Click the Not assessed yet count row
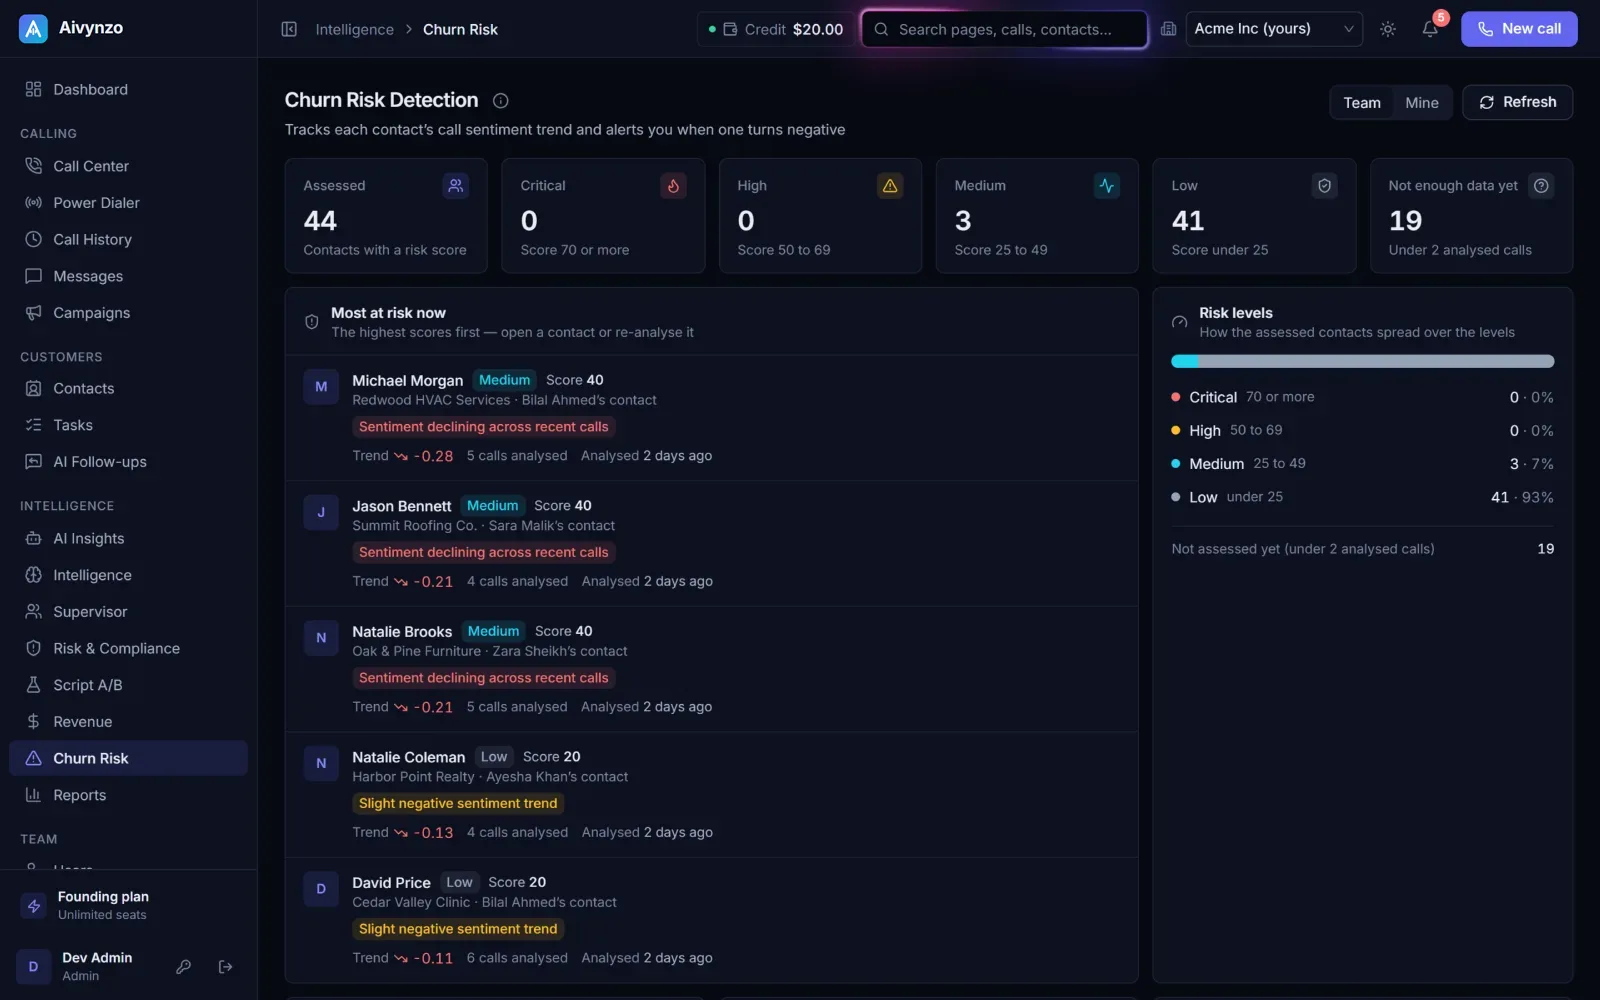 tap(1362, 549)
